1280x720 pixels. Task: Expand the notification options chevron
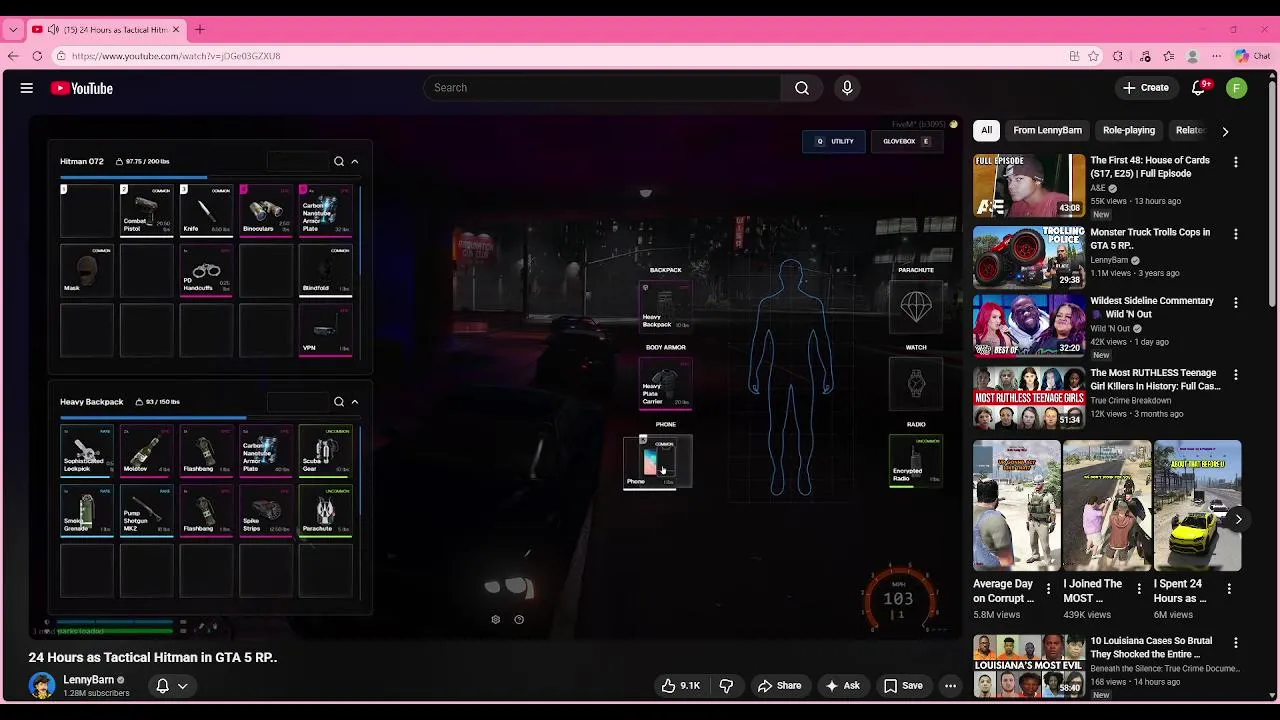coord(183,686)
